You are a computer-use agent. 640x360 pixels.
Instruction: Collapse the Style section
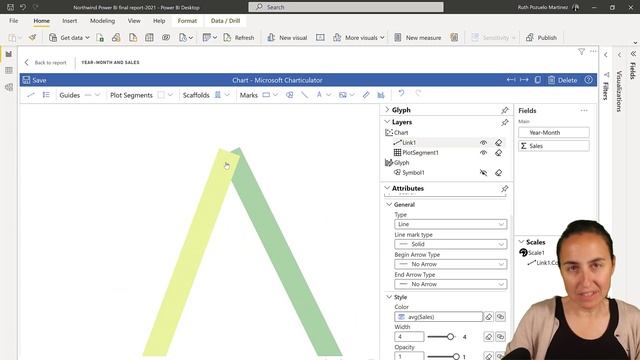pyautogui.click(x=389, y=297)
